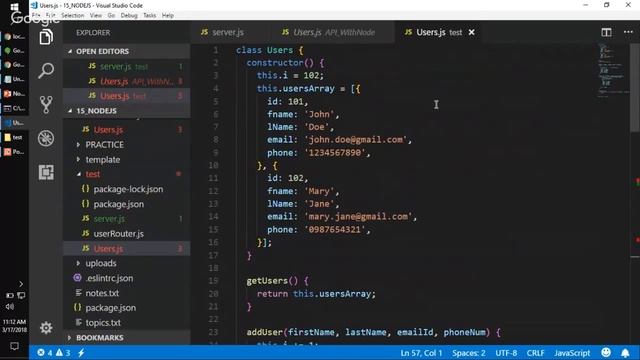Select server.js test in open editors
The width and height of the screenshot is (640, 360).
(x=127, y=66)
